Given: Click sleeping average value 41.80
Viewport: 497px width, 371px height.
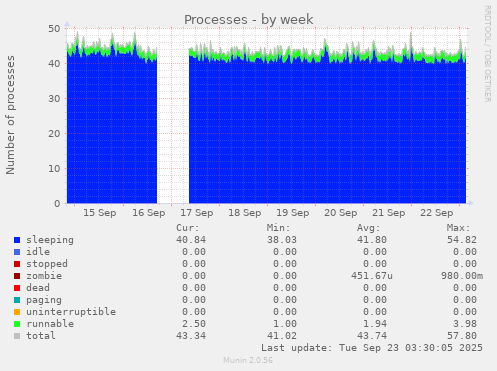Looking at the screenshot, I should [372, 240].
